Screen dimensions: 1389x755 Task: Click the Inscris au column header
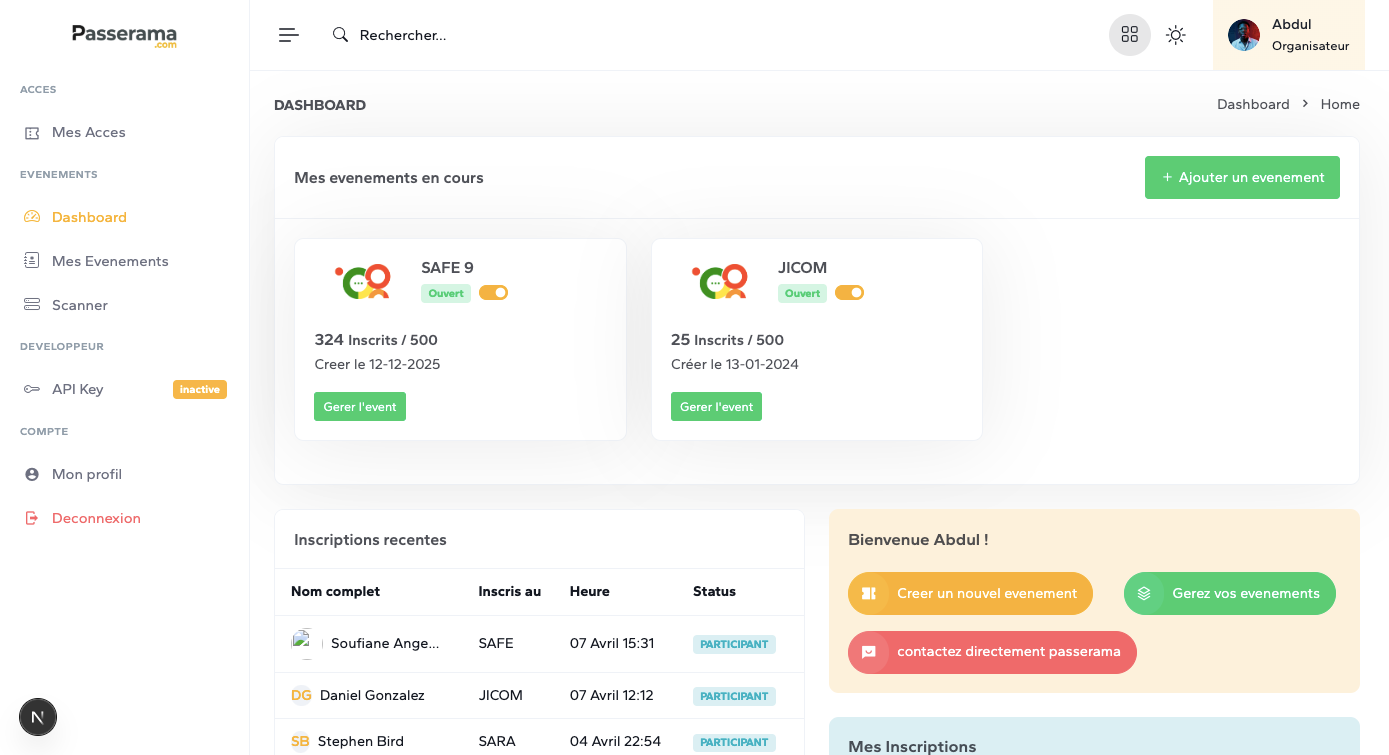(510, 591)
